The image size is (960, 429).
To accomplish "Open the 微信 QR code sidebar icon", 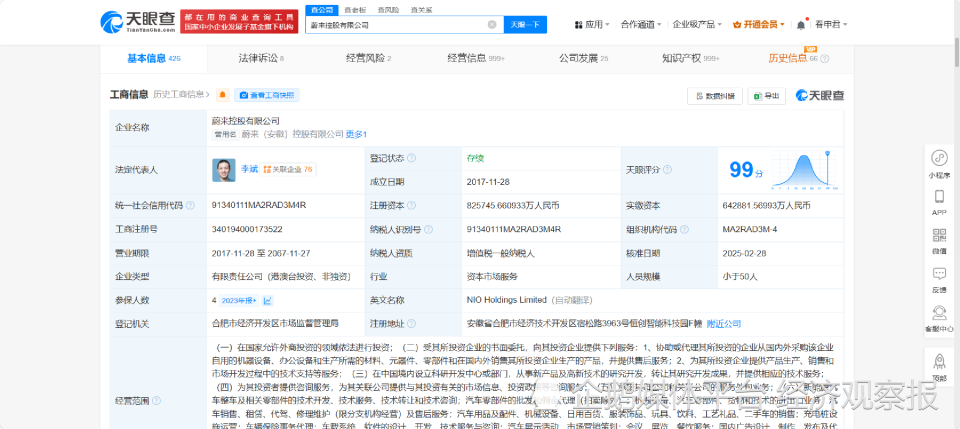I will pos(939,242).
